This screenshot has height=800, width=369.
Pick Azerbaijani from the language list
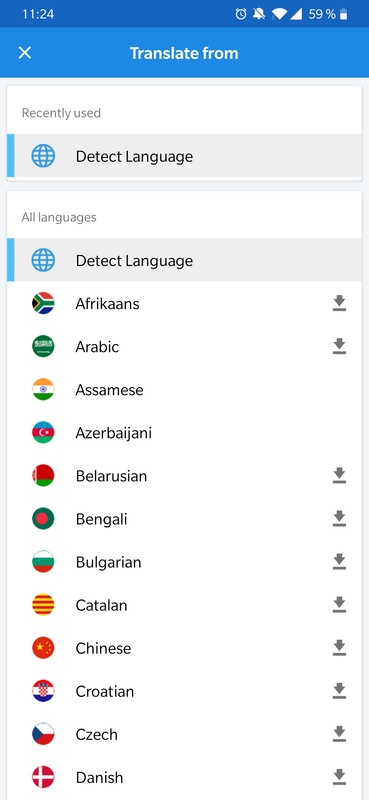tap(184, 433)
